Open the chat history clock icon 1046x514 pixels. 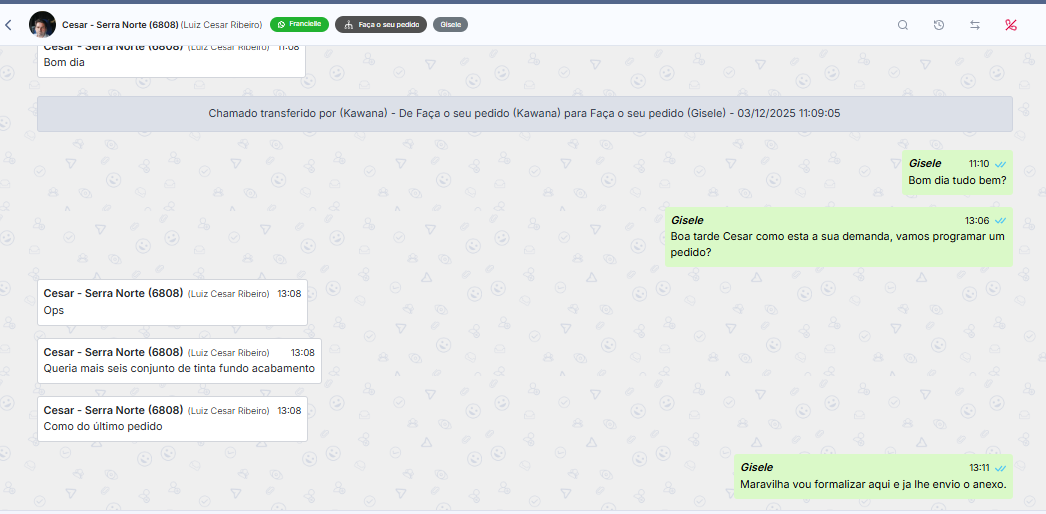click(939, 25)
